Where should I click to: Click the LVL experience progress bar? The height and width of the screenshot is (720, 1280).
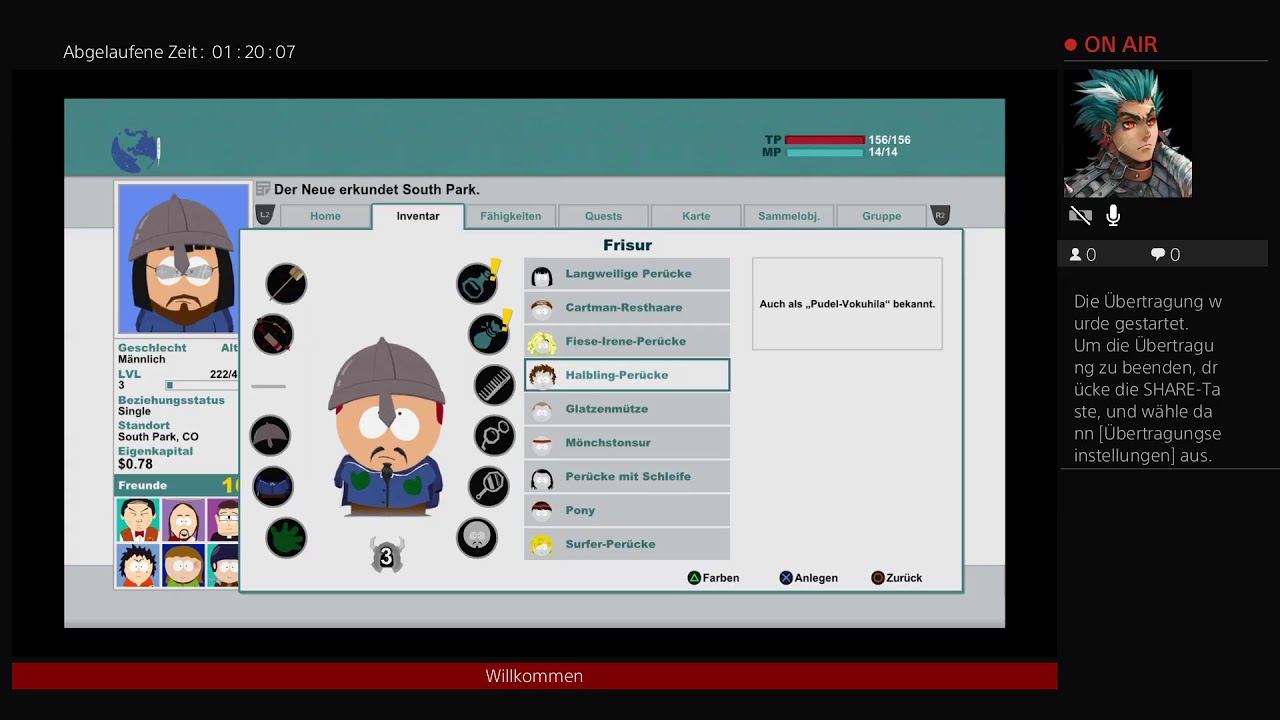click(203, 385)
